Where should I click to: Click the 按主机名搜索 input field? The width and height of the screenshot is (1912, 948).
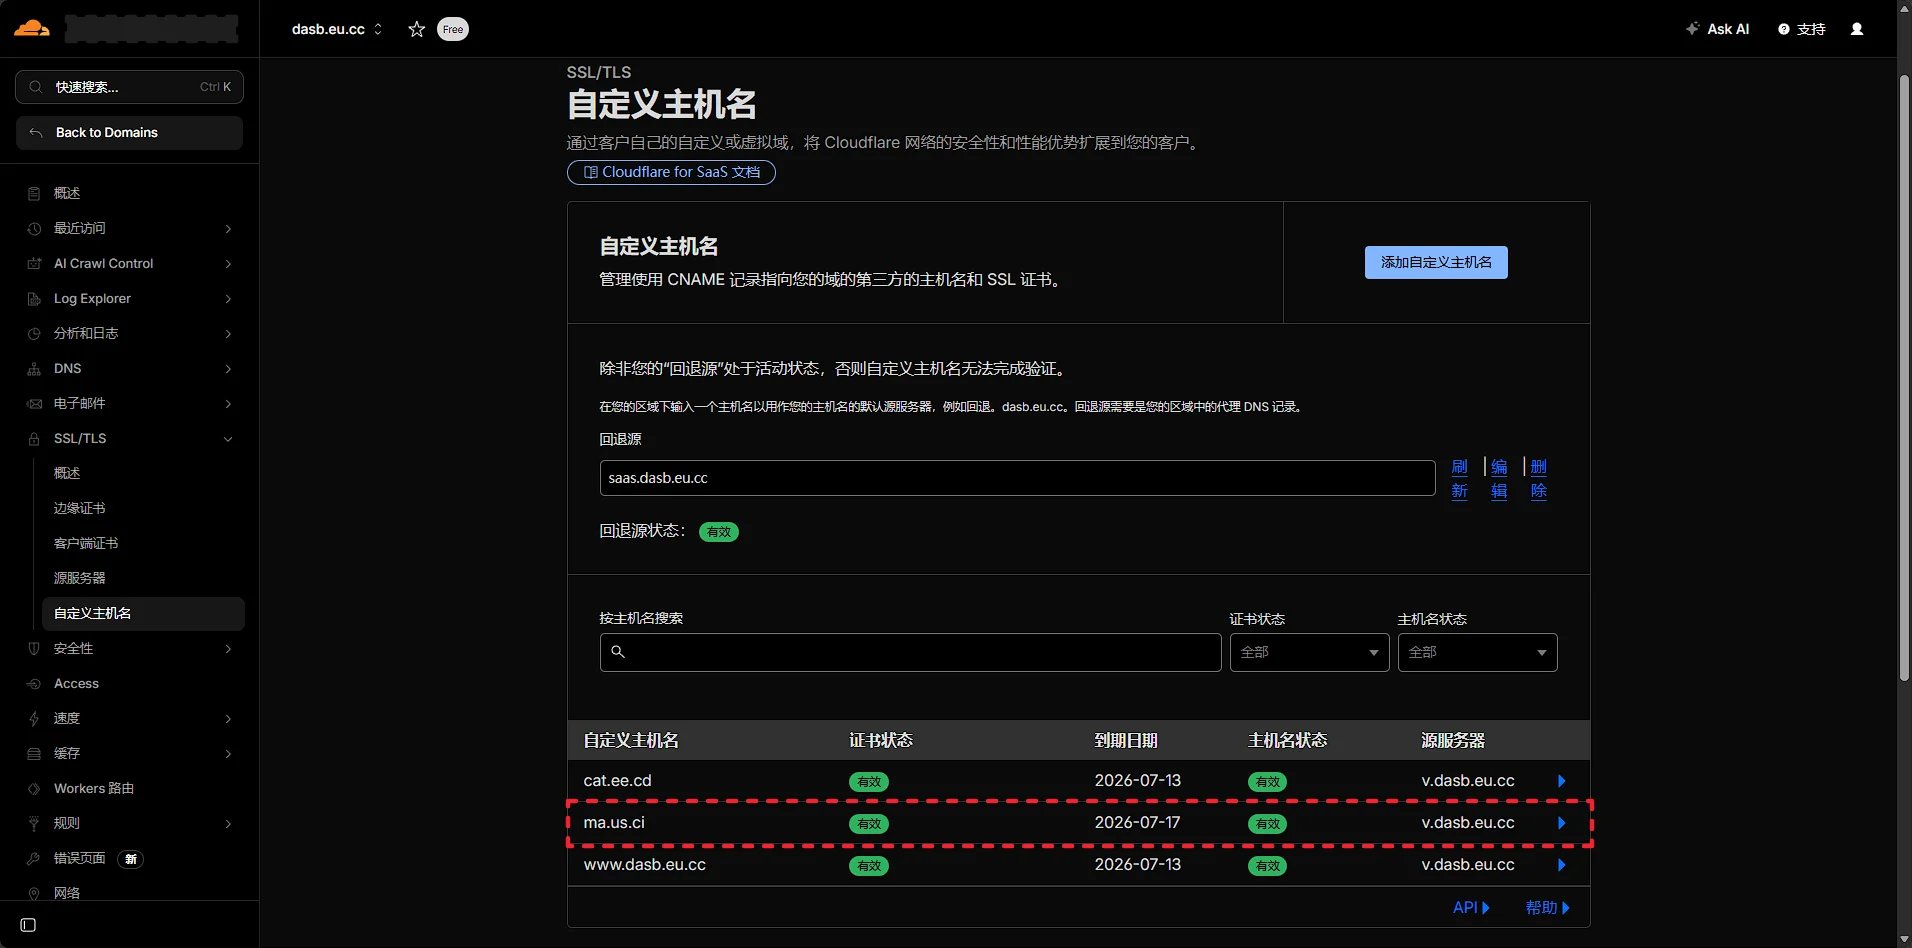pyautogui.click(x=910, y=652)
